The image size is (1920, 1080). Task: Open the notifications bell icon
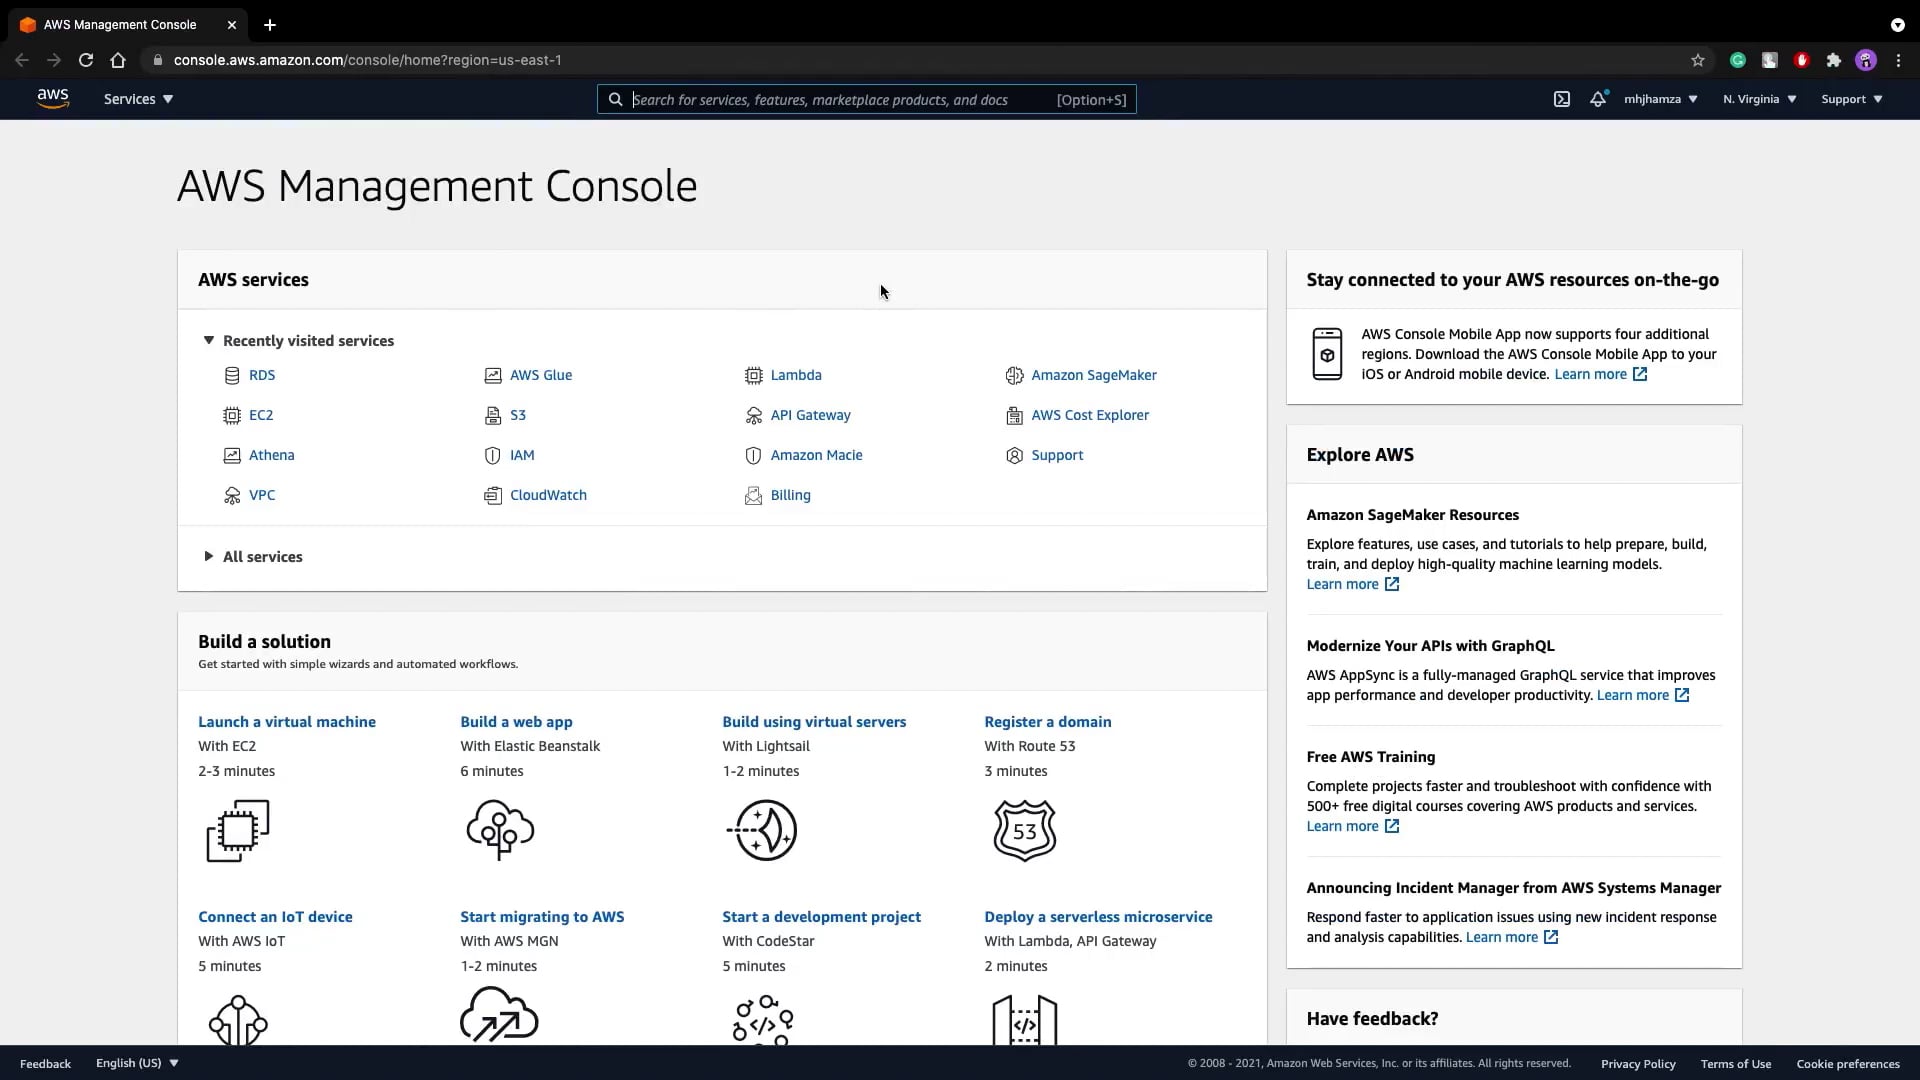click(1598, 99)
